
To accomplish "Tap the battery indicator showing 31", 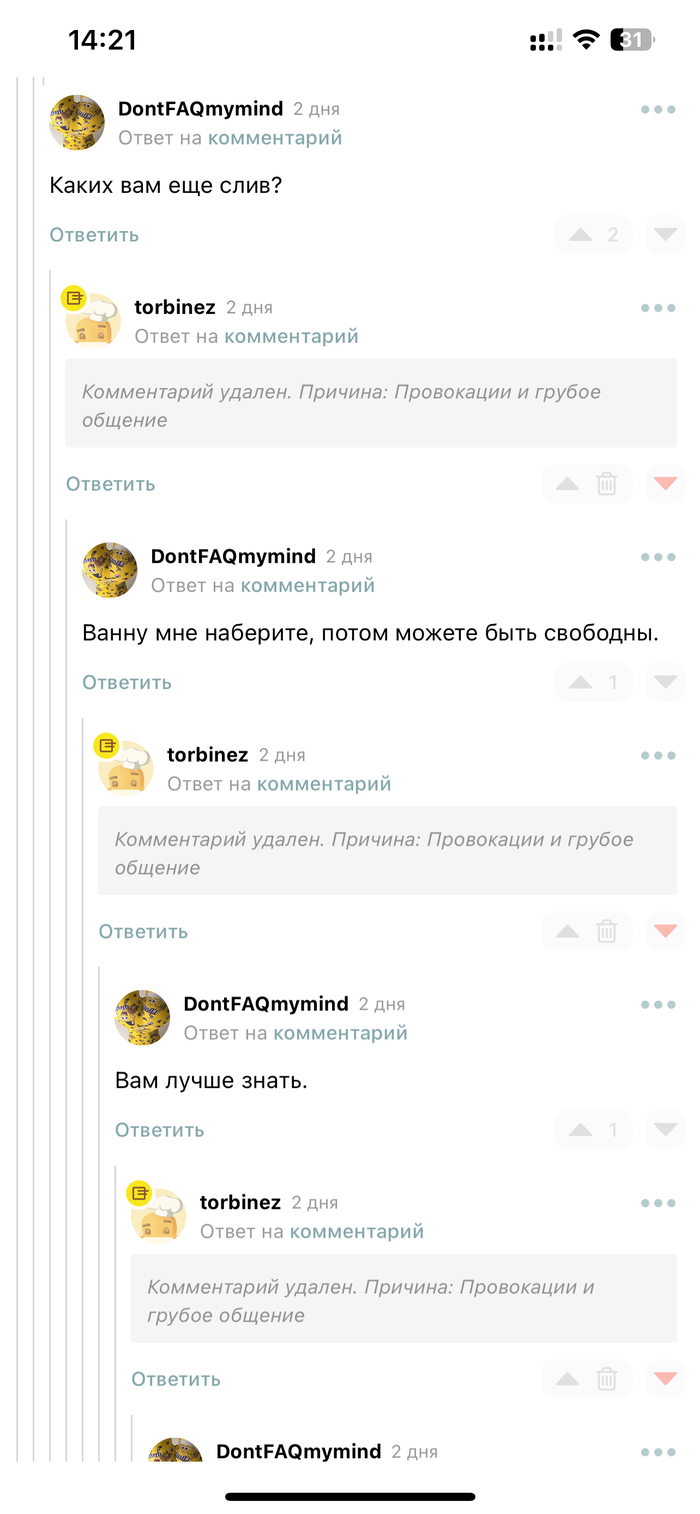I will pos(631,40).
